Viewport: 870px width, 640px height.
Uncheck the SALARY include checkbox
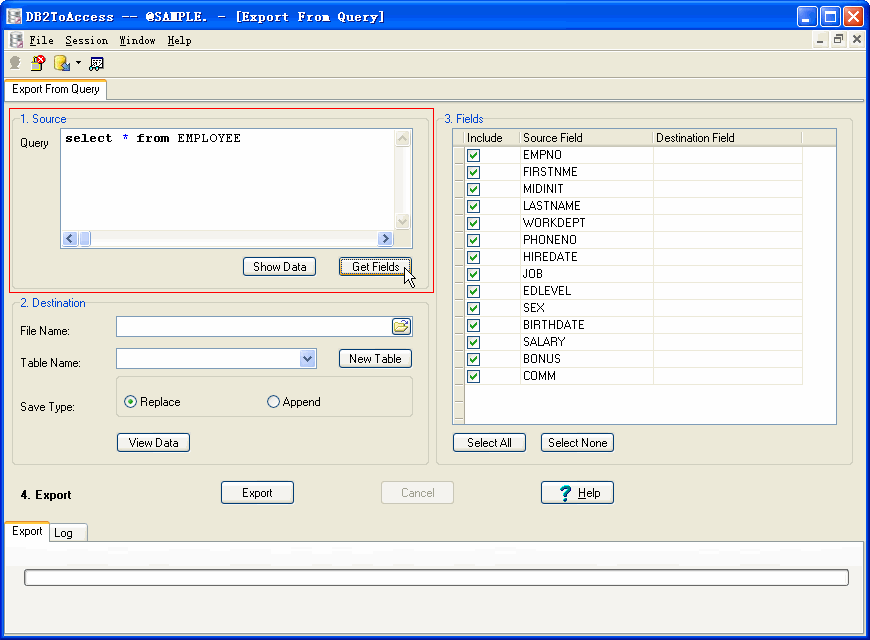(x=473, y=342)
